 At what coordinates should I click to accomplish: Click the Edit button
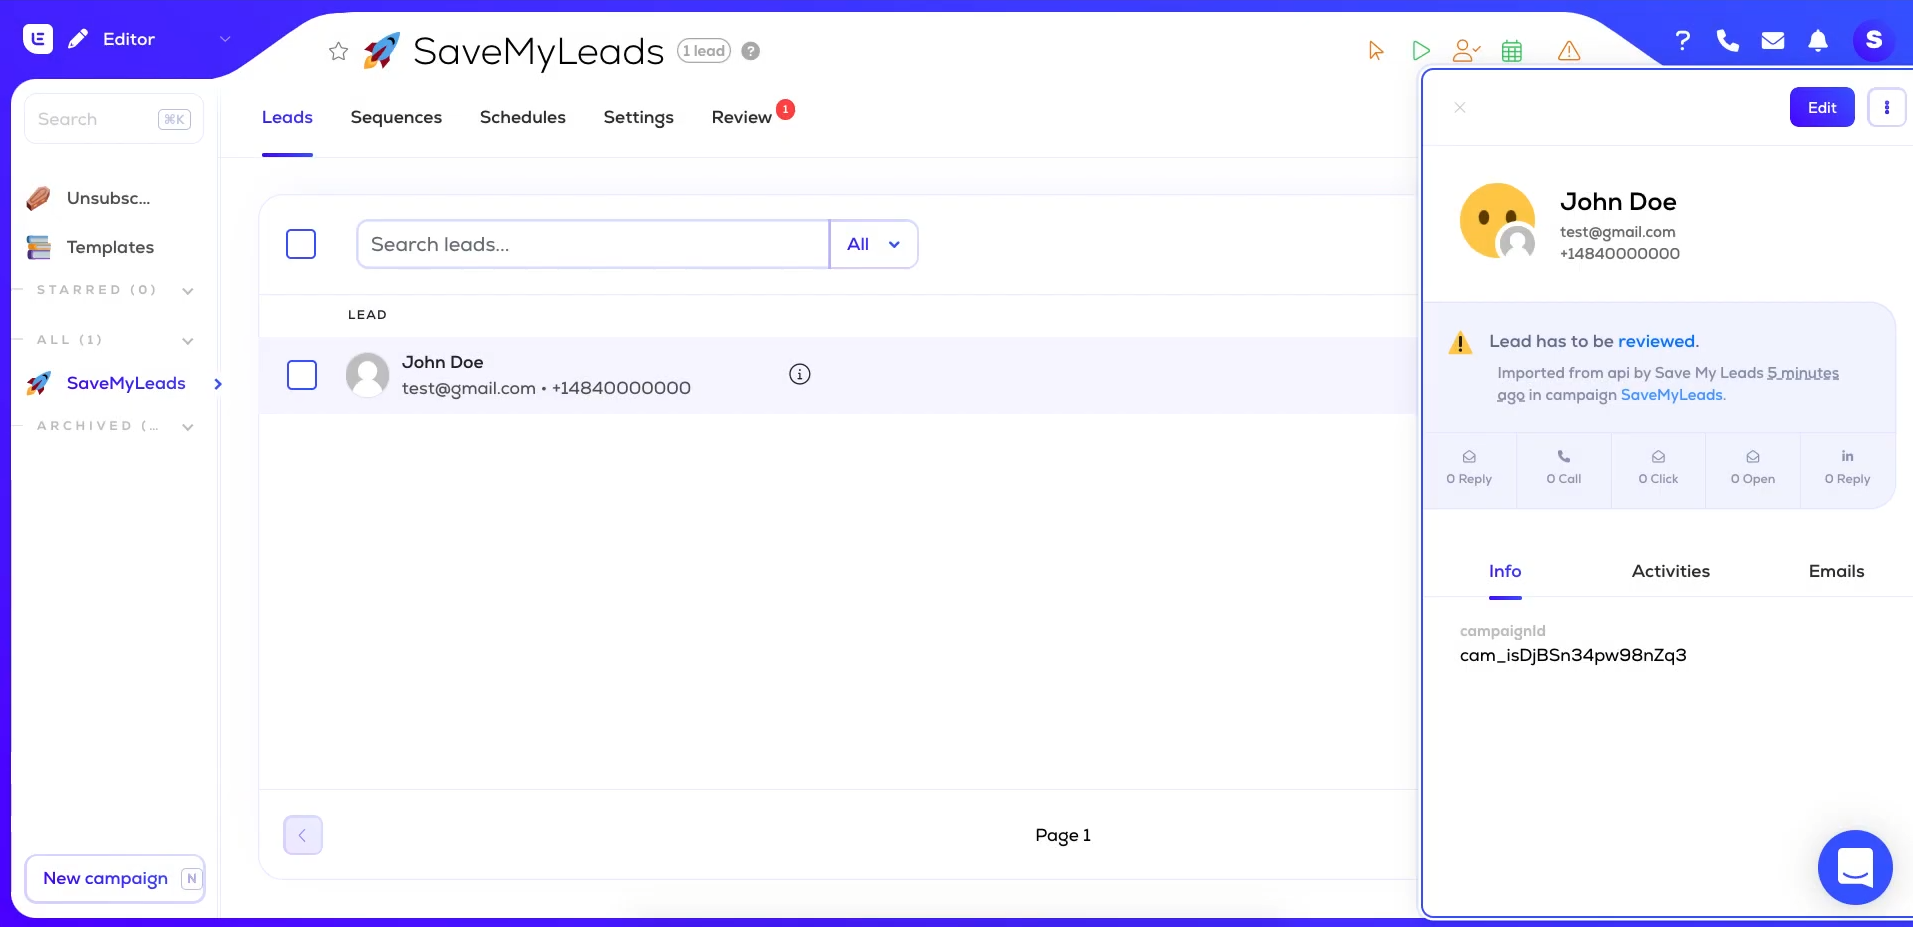(1822, 107)
